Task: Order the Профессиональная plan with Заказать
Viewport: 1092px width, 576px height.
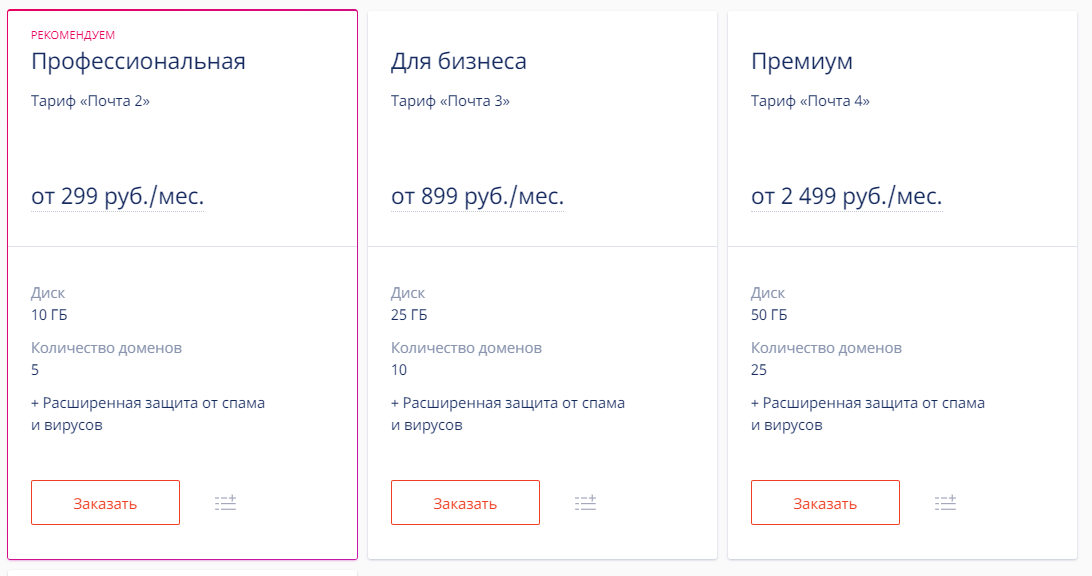Action: pos(105,503)
